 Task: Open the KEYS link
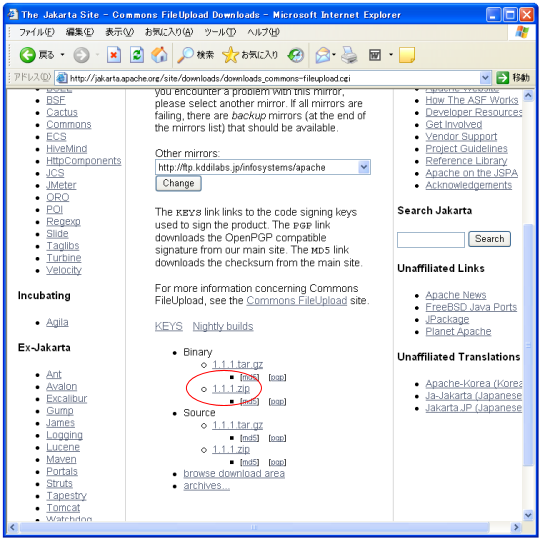pos(168,326)
